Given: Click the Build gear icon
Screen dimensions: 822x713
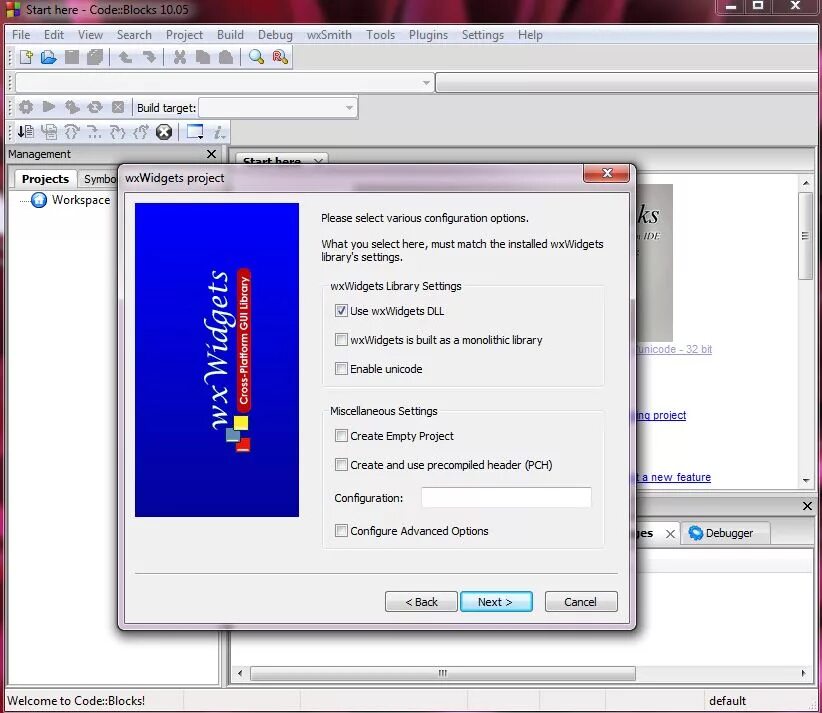Looking at the screenshot, I should [26, 107].
